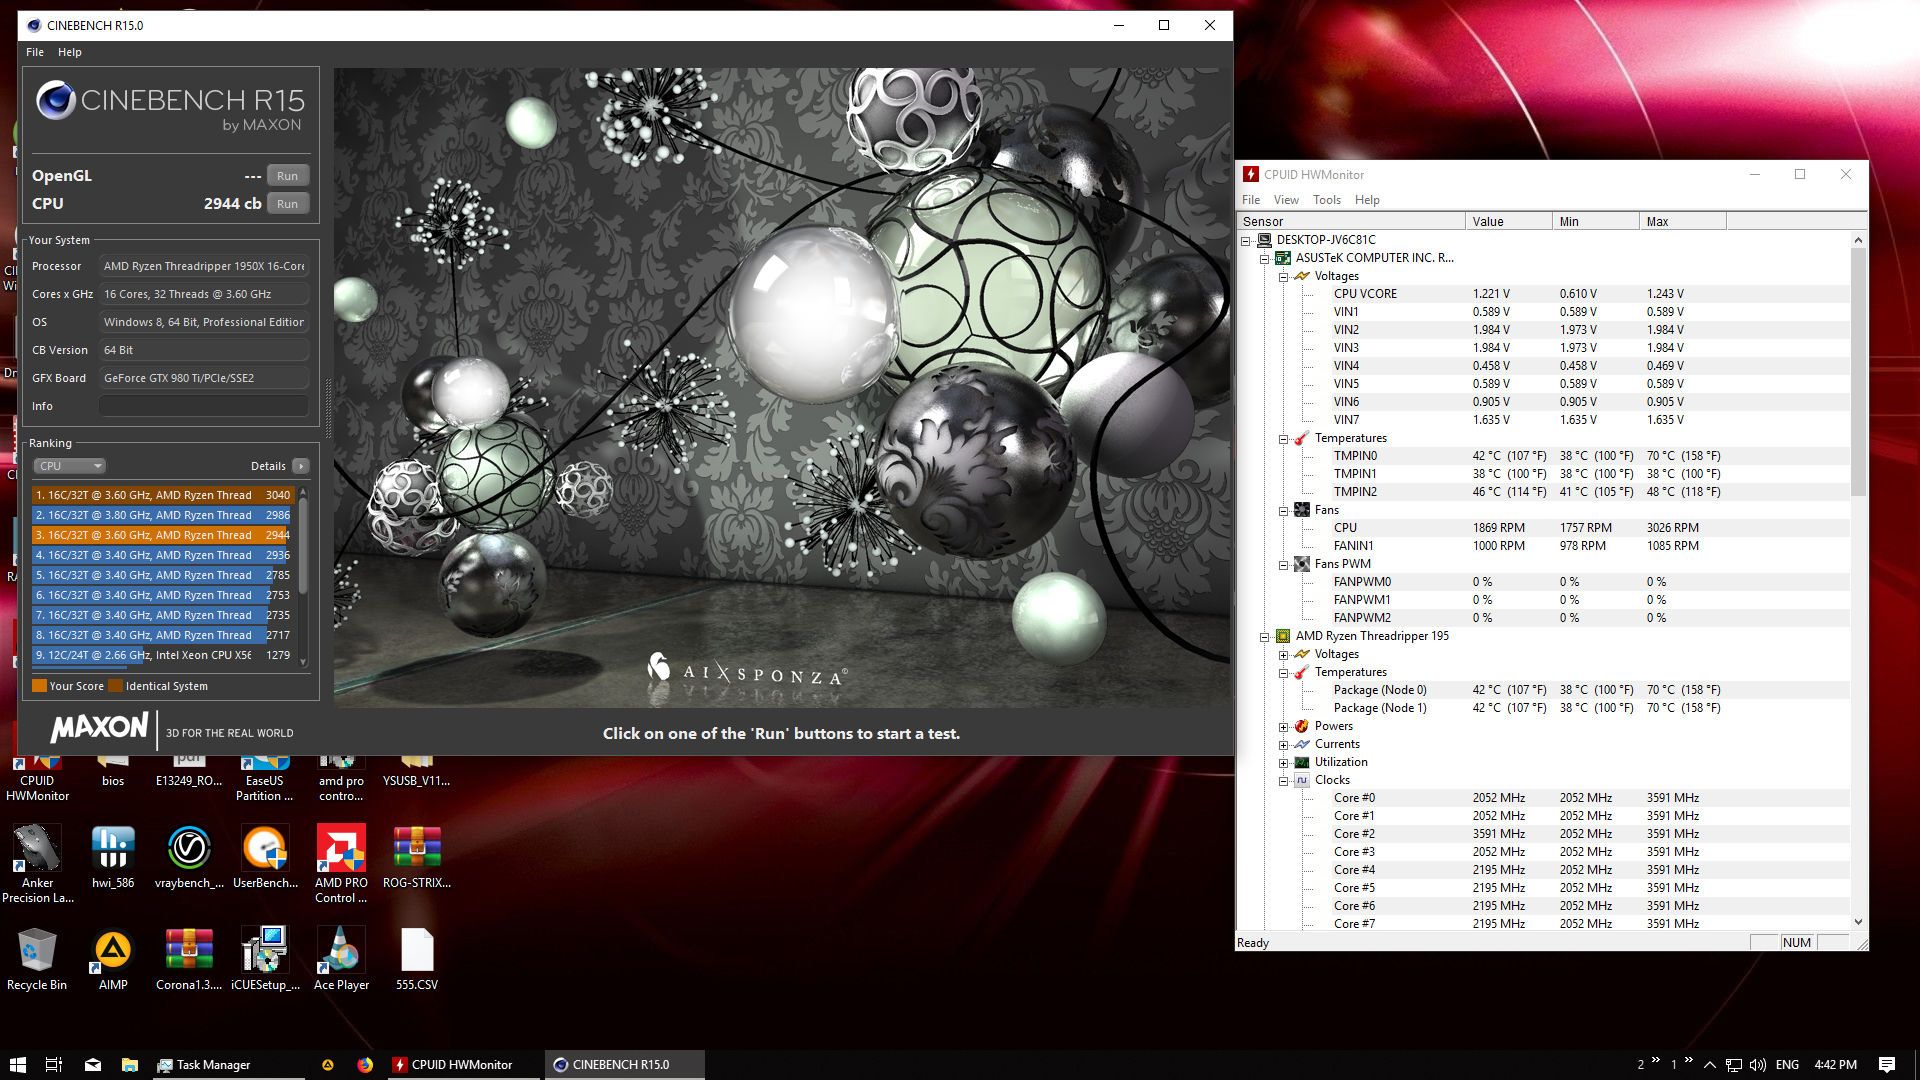Select the ROG-STRIX archive on the desktop

tap(417, 857)
